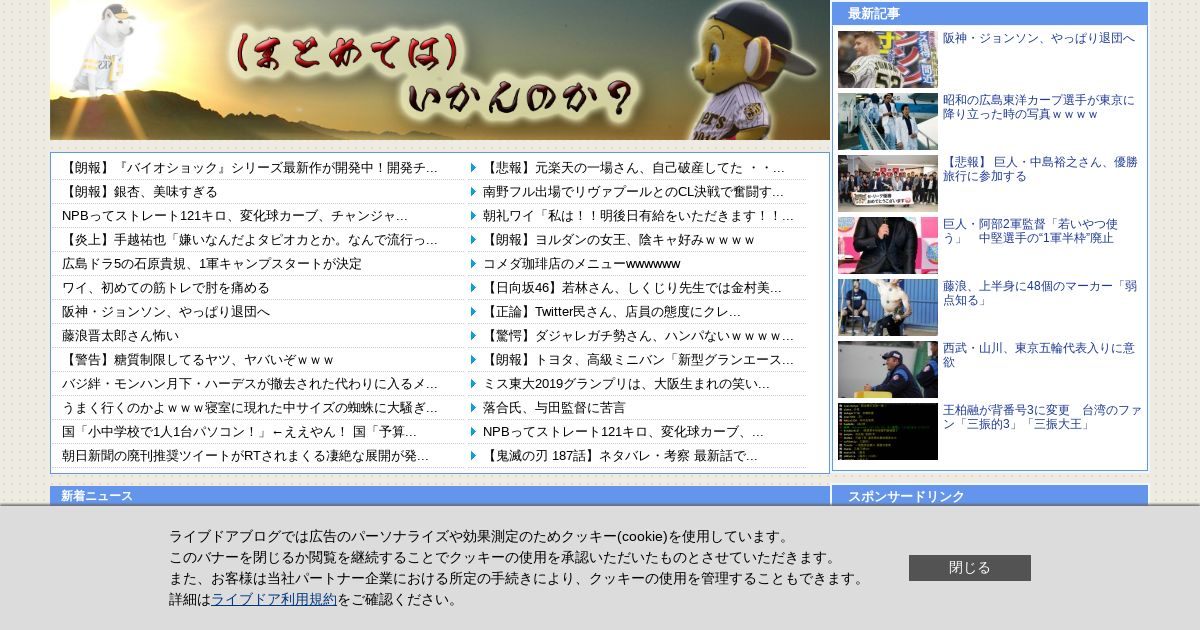Image resolution: width=1200 pixels, height=630 pixels.
Task: Open thumbnail for 西武・山川 article
Action: pyautogui.click(x=888, y=369)
